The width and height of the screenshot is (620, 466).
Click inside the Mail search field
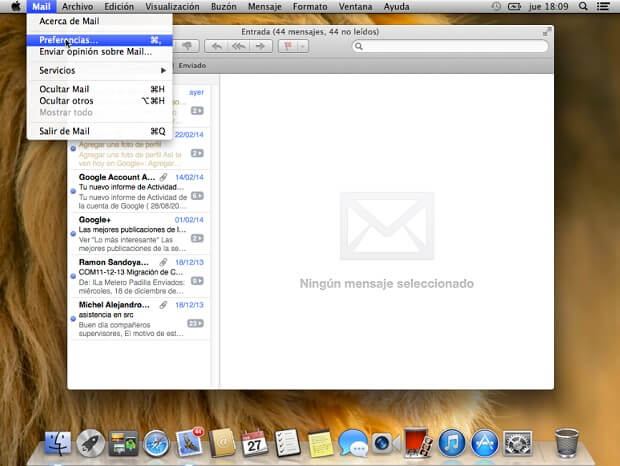pos(450,46)
